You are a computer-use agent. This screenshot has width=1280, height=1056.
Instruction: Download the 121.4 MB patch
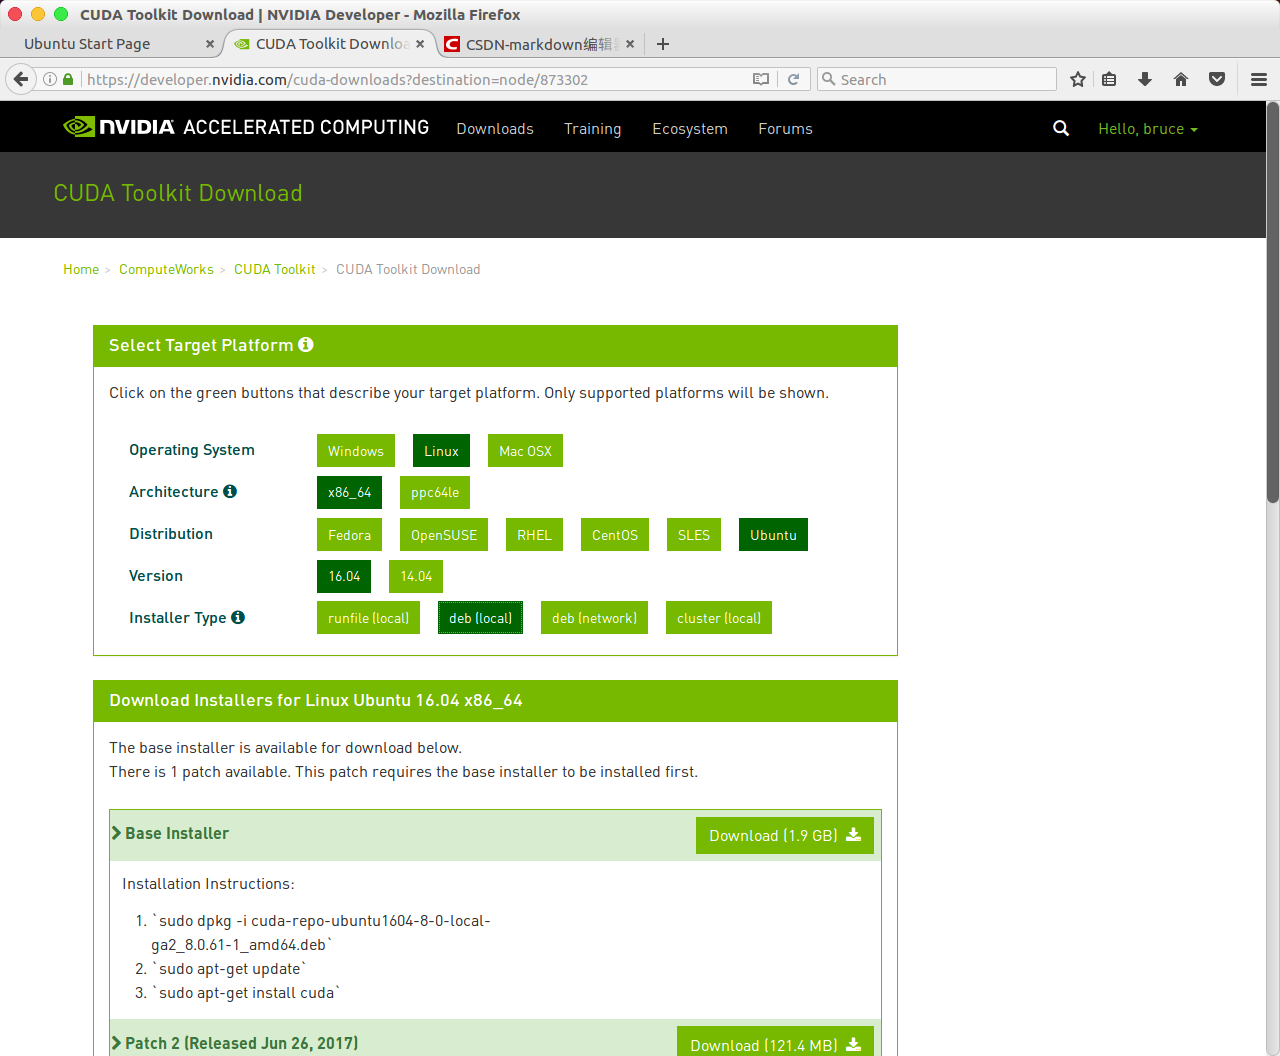coord(775,1042)
